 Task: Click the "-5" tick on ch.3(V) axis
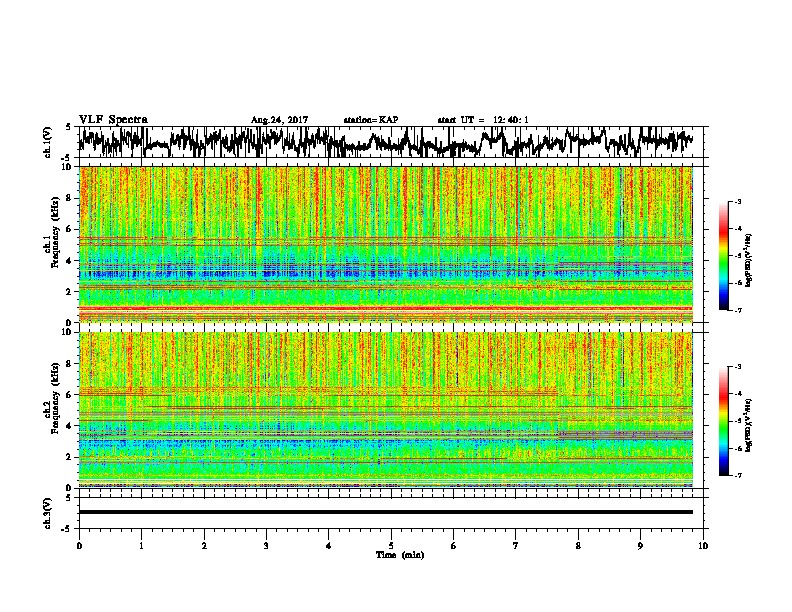tap(67, 529)
